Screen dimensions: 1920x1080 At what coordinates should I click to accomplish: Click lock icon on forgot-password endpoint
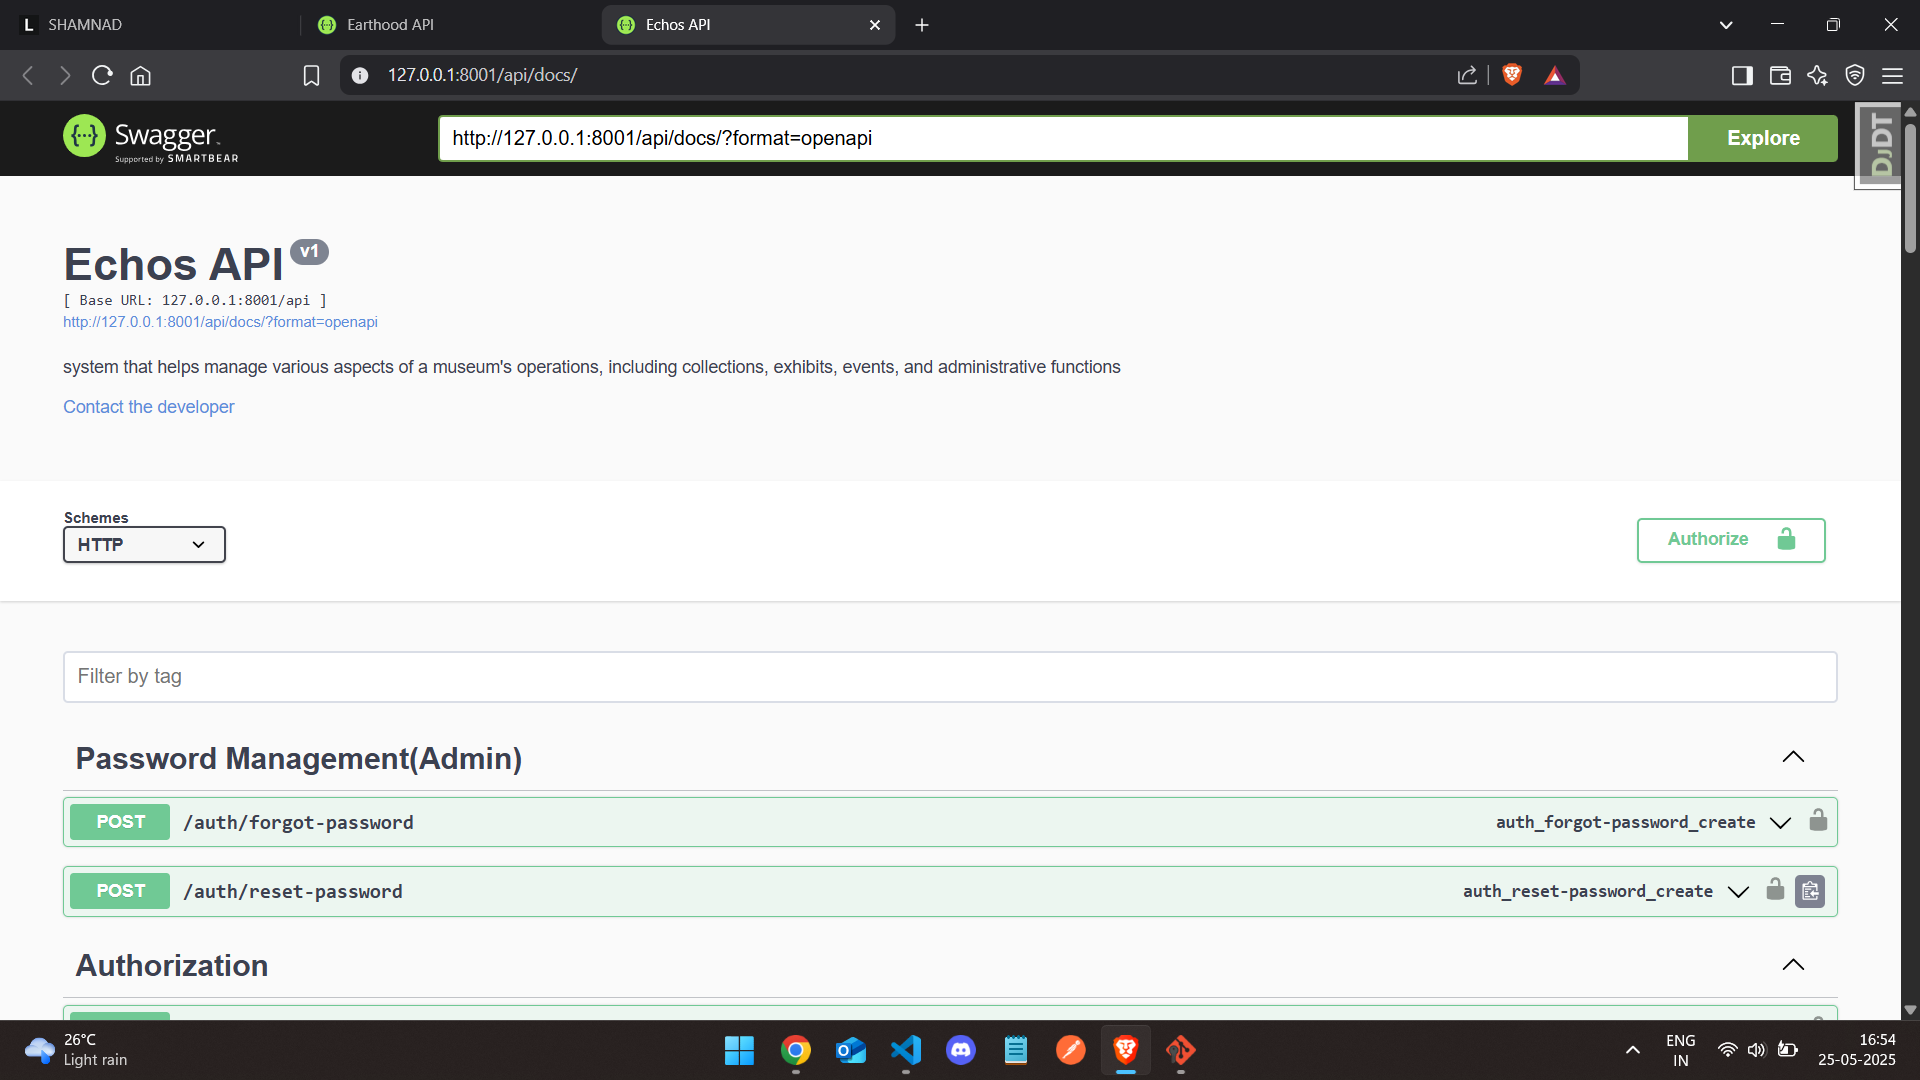(1818, 821)
